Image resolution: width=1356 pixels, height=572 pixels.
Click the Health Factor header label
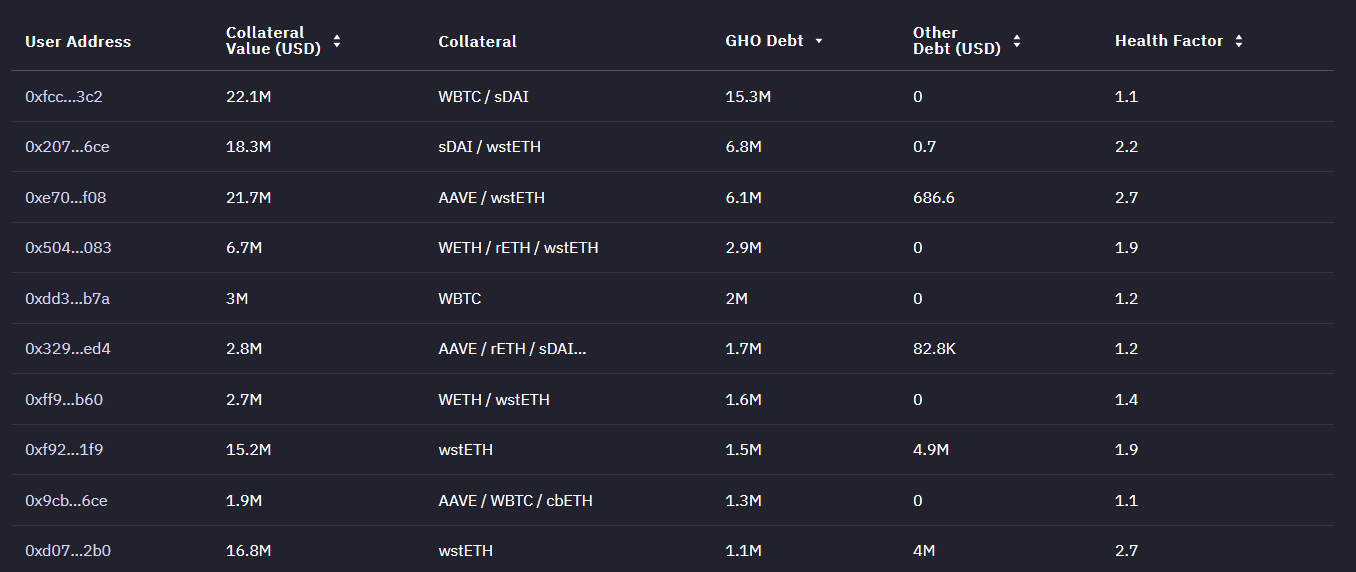tap(1168, 41)
